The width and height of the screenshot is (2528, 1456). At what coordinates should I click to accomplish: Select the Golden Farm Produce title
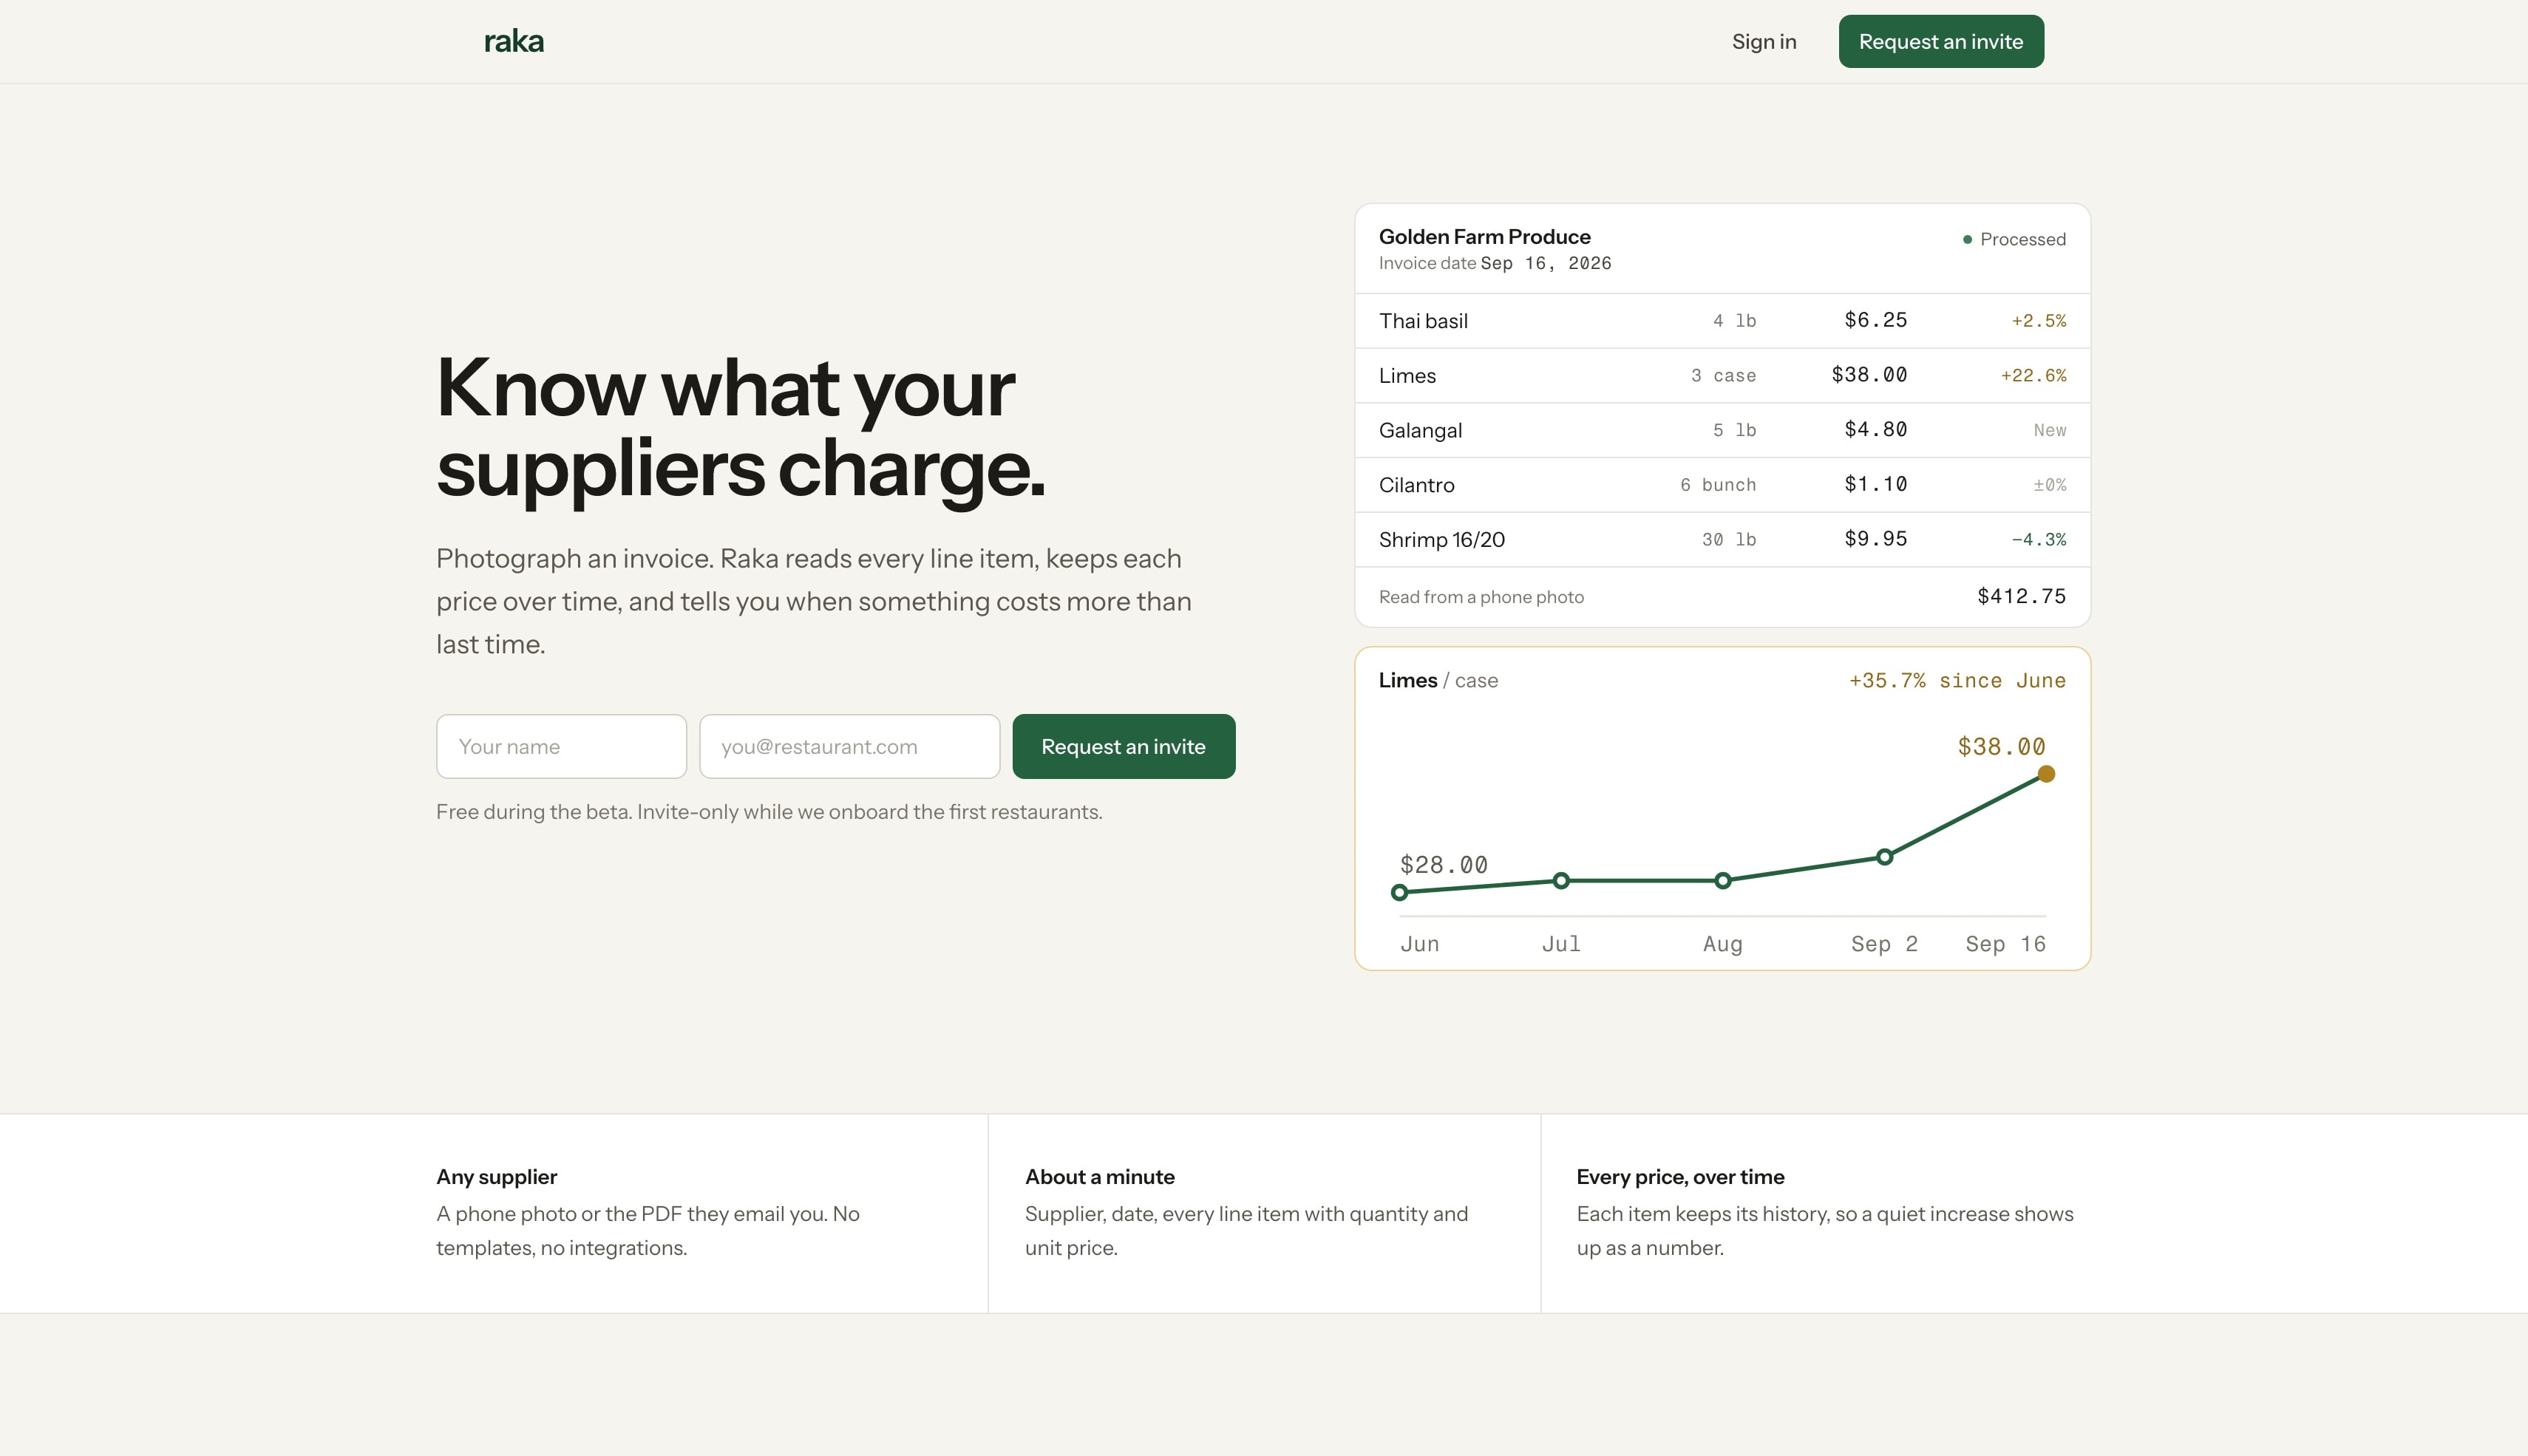tap(1484, 236)
